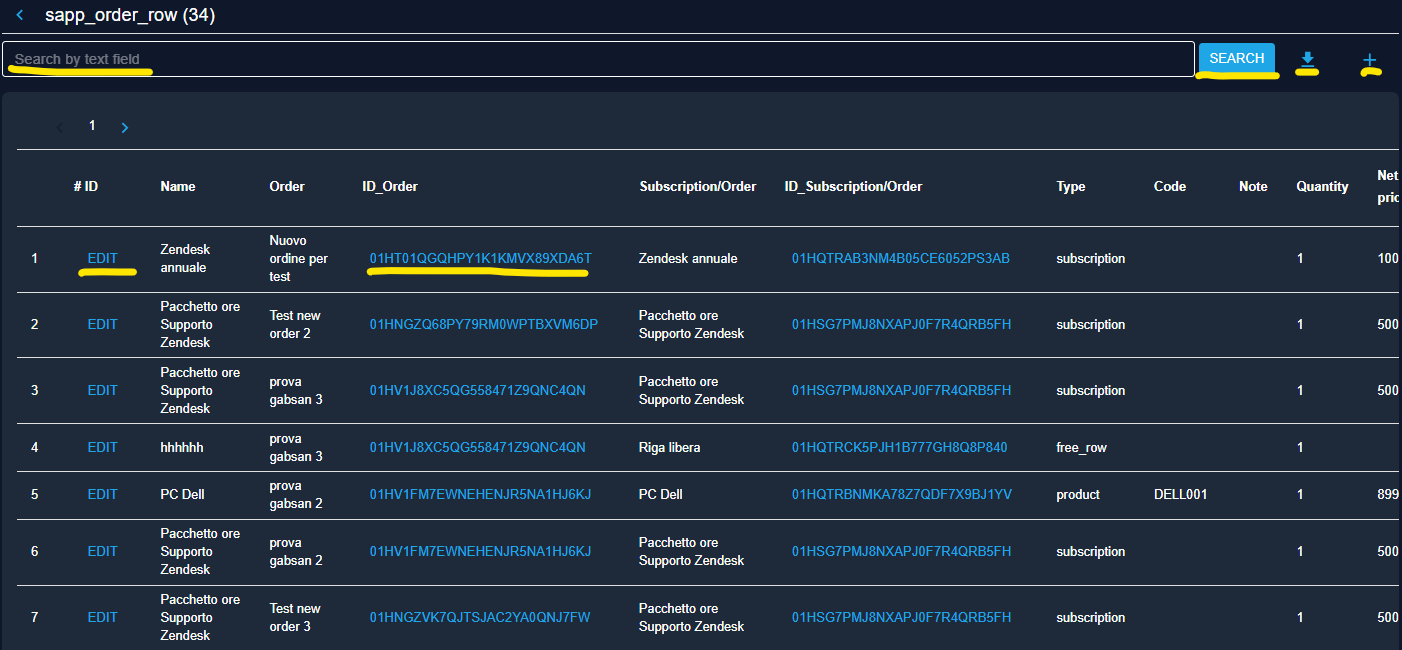The width and height of the screenshot is (1402, 650).
Task: Select the Riga libera cell
Action: pos(670,448)
